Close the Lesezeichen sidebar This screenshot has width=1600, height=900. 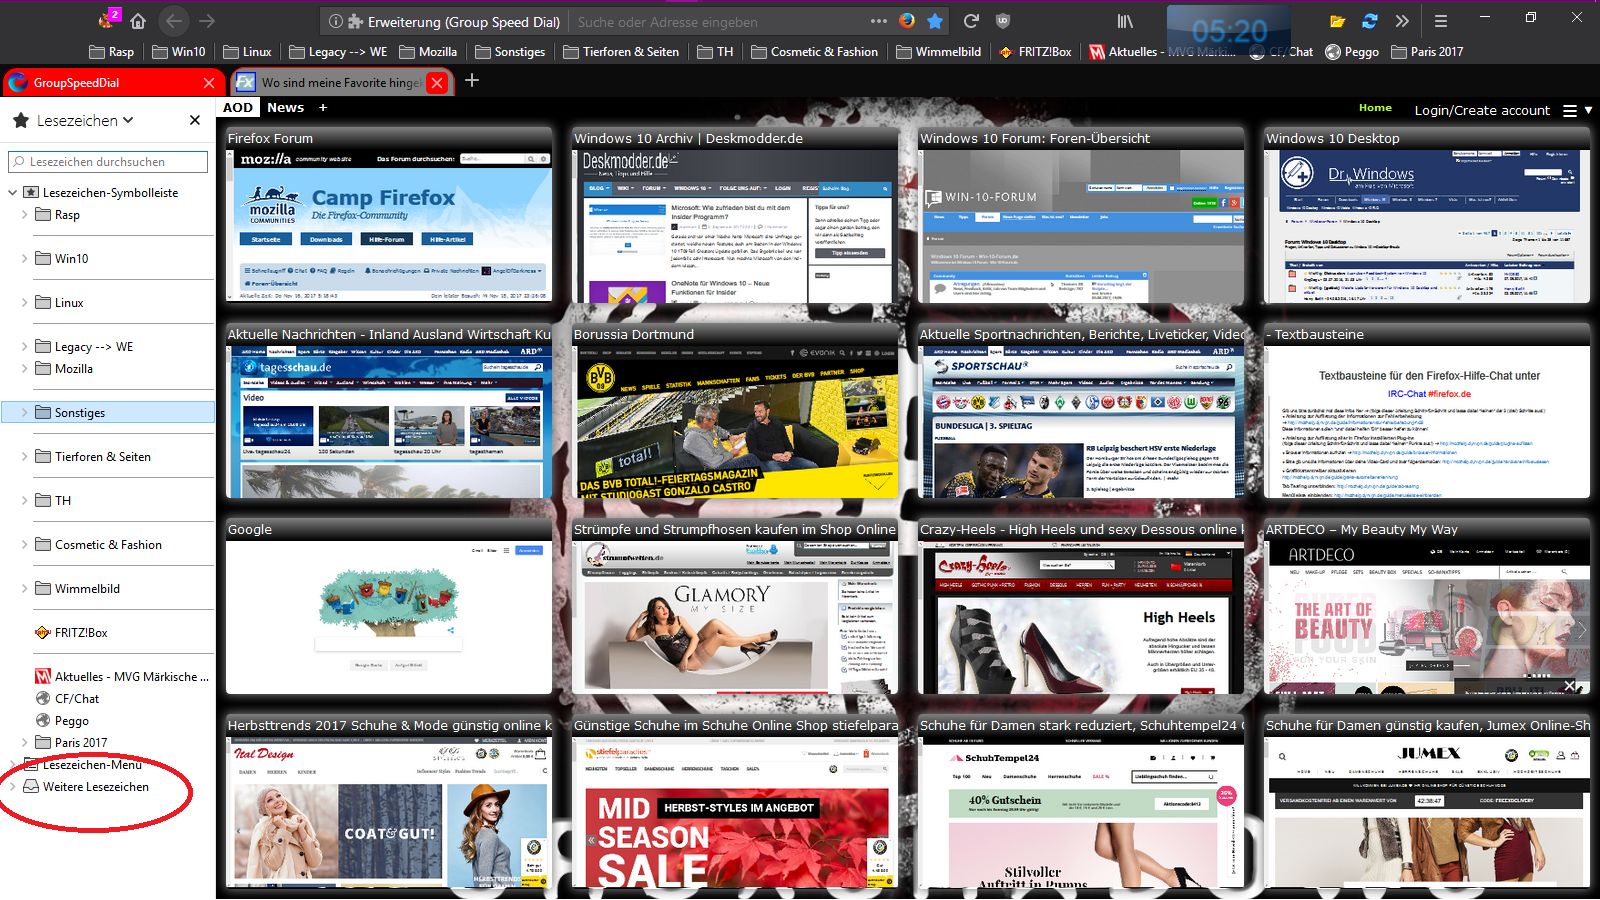pos(195,120)
